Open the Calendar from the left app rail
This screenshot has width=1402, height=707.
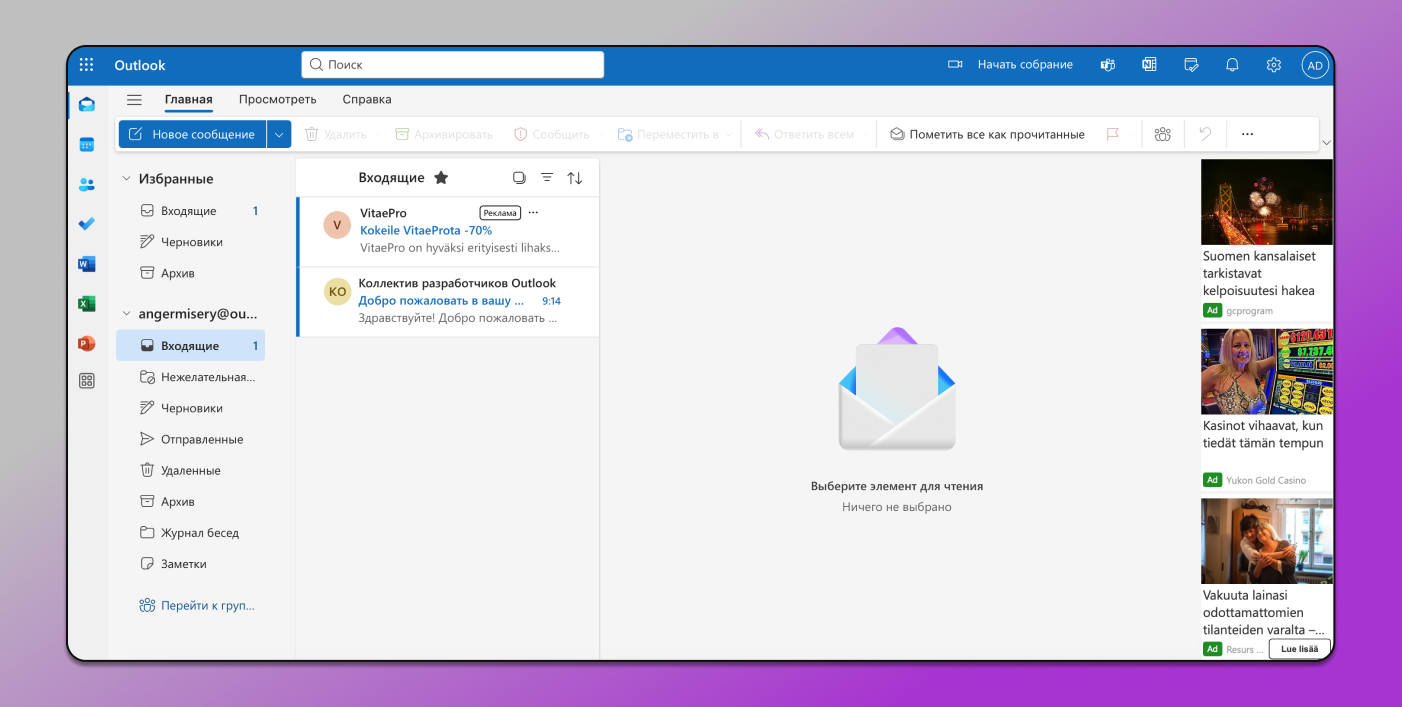coord(86,143)
